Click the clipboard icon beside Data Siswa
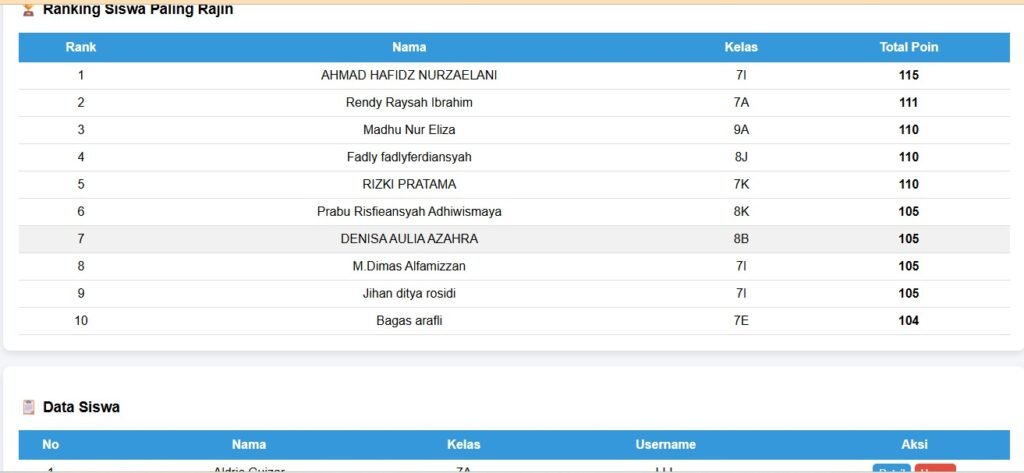 pyautogui.click(x=28, y=407)
